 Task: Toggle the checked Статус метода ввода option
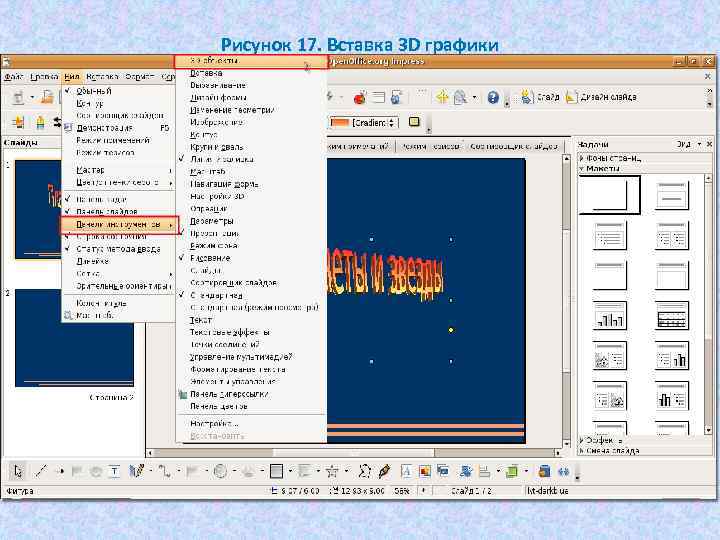click(118, 249)
